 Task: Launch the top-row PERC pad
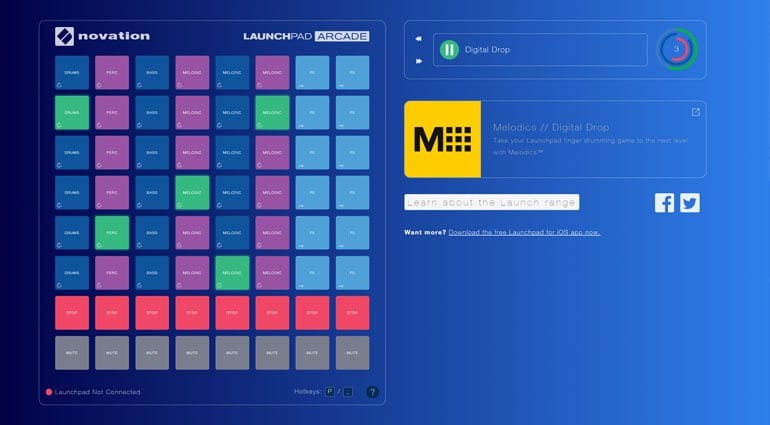click(112, 72)
